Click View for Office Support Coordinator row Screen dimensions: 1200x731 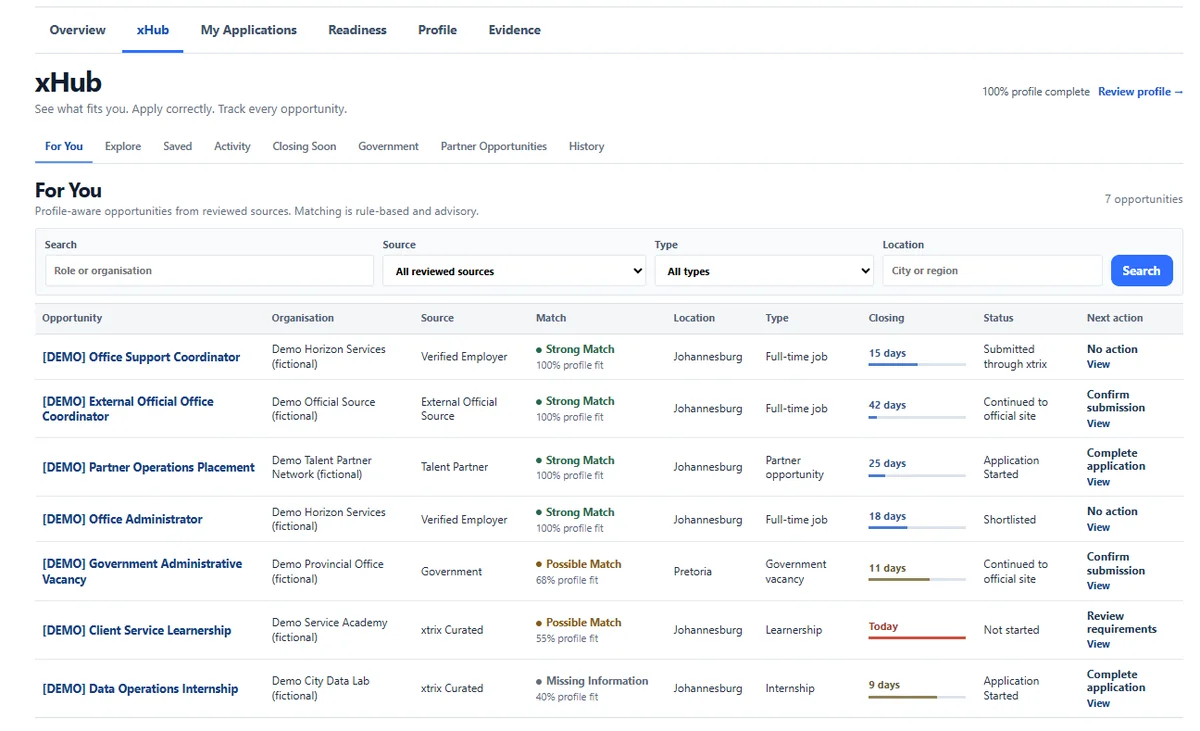pyautogui.click(x=1098, y=364)
